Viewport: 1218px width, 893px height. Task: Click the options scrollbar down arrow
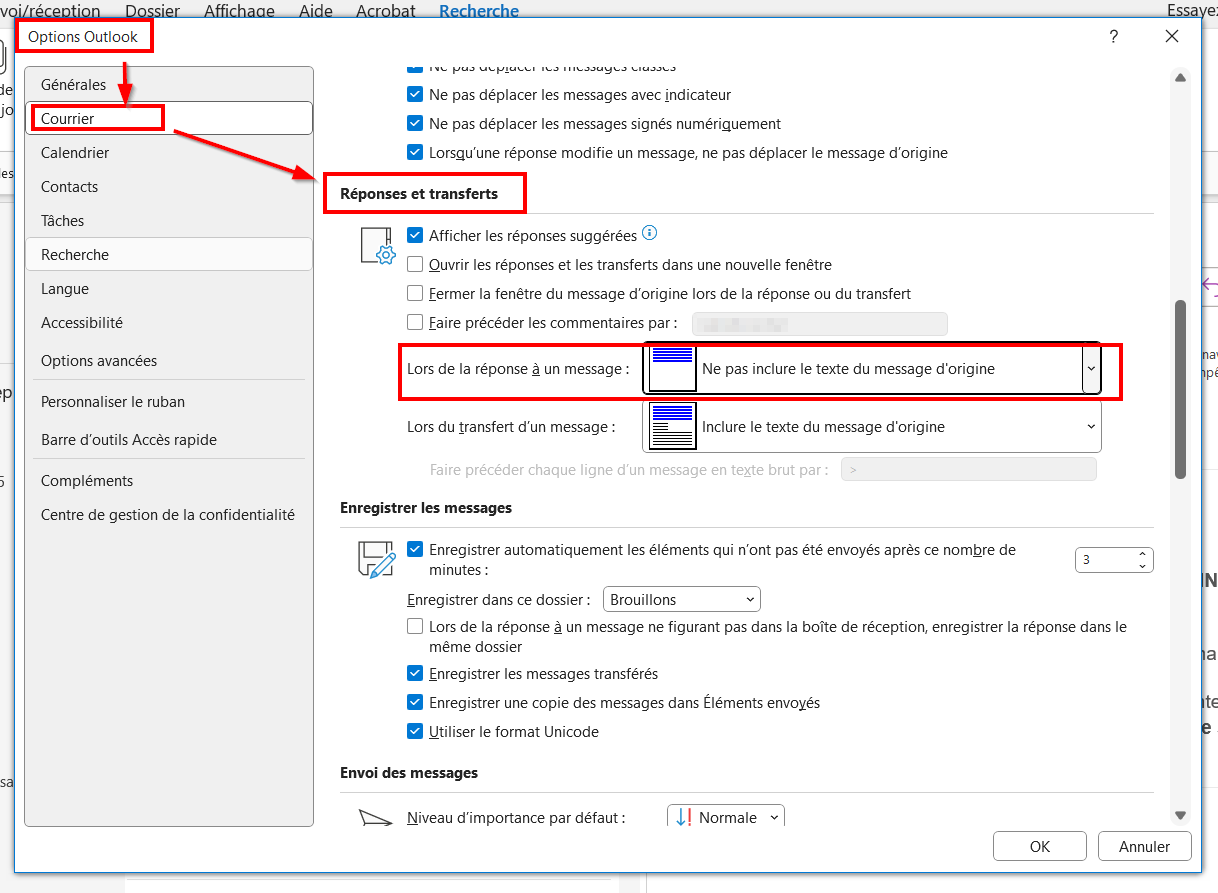coord(1180,816)
